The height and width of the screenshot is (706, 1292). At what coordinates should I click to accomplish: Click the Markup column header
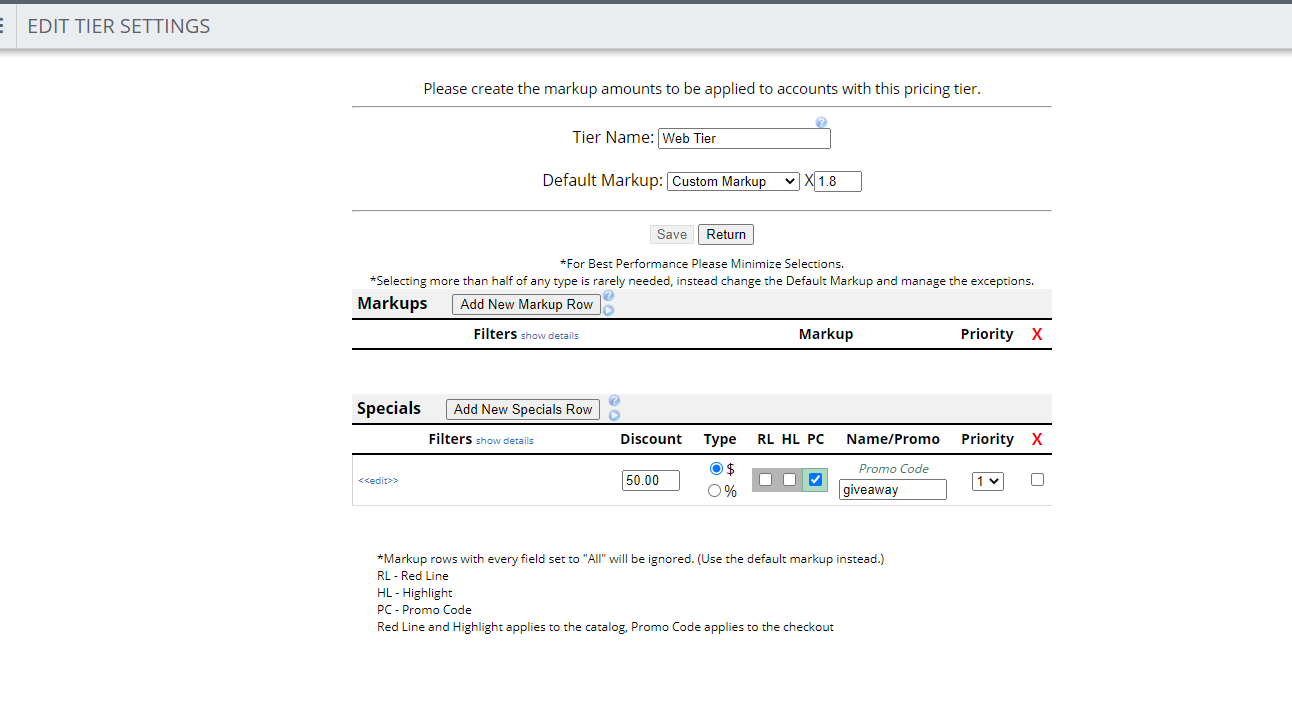[x=826, y=334]
